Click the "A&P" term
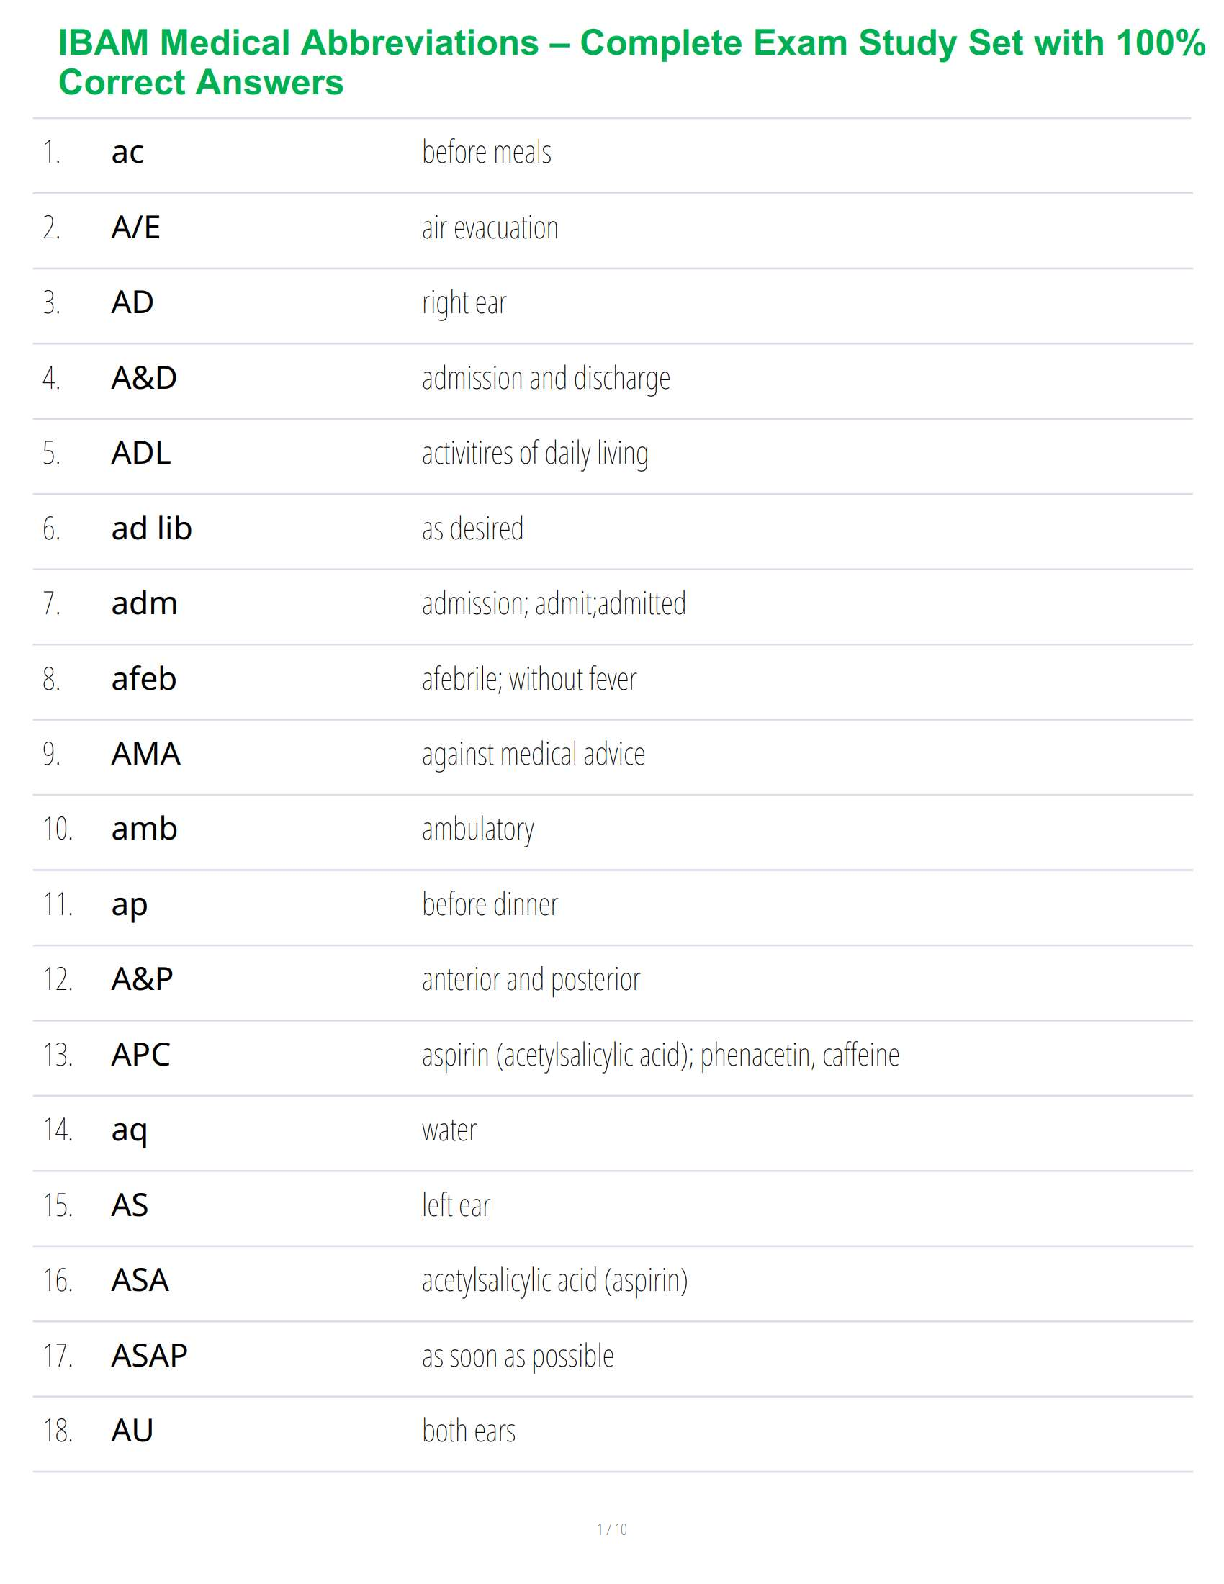The width and height of the screenshot is (1224, 1584). coord(142,980)
